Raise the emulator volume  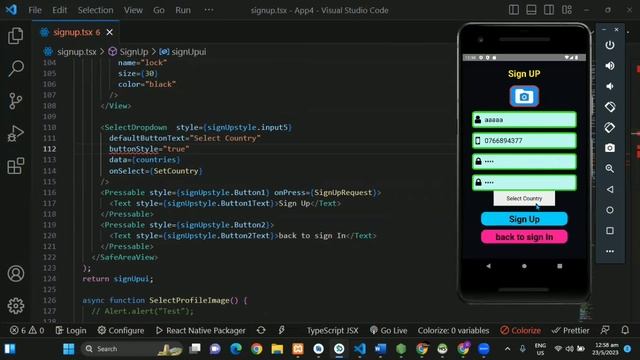pyautogui.click(x=610, y=66)
